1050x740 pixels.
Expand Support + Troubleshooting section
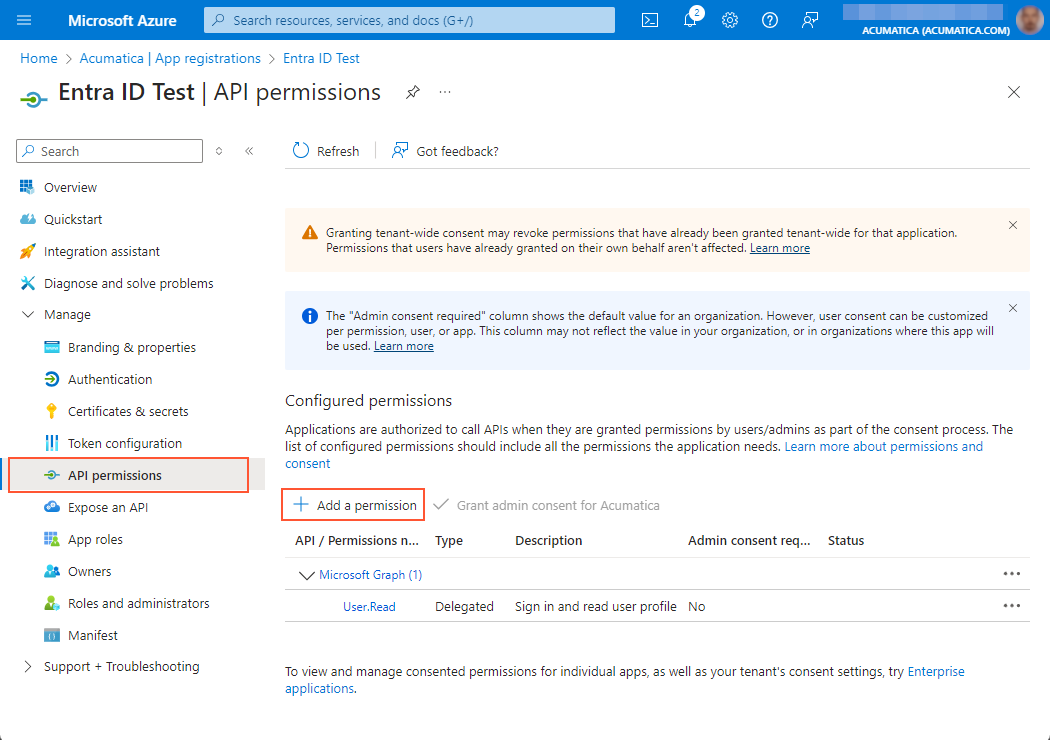click(27, 667)
